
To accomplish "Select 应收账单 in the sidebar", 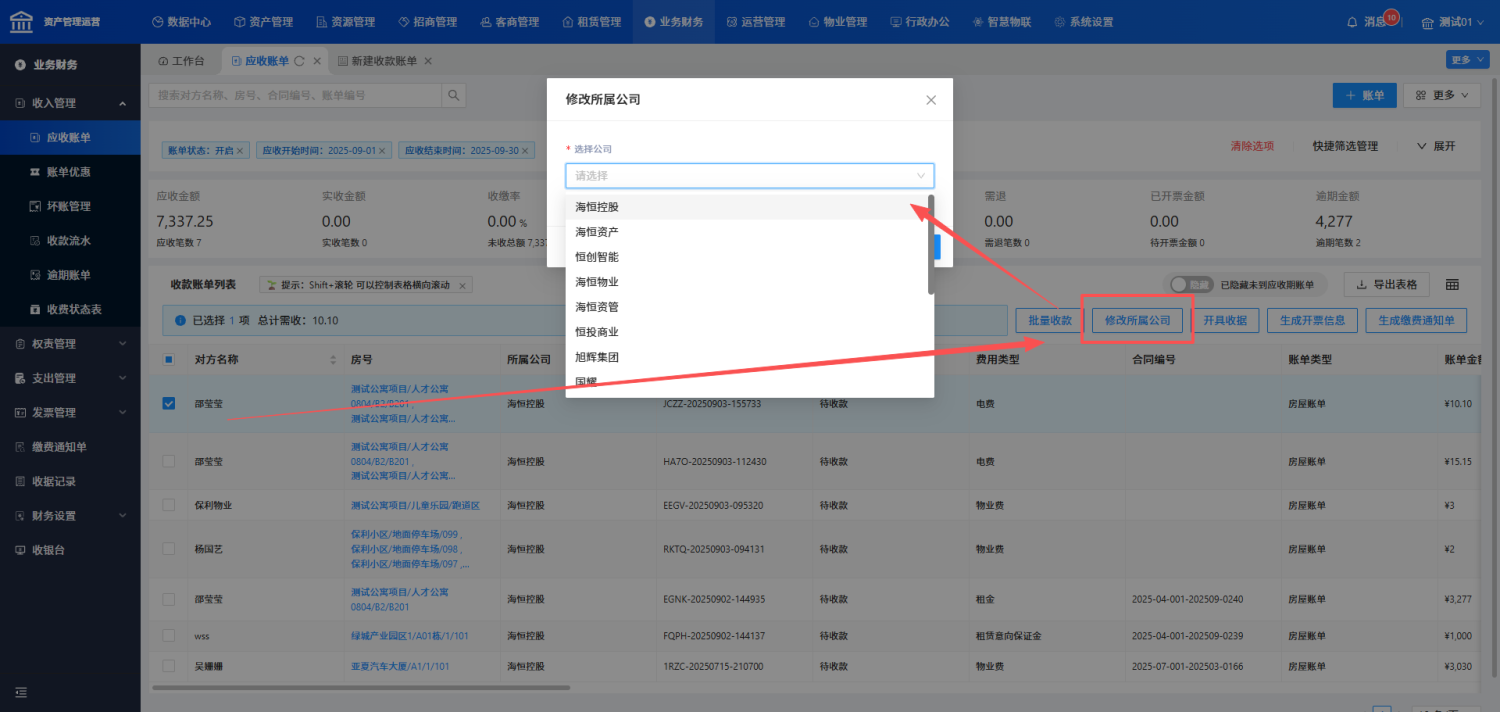I will pos(70,137).
